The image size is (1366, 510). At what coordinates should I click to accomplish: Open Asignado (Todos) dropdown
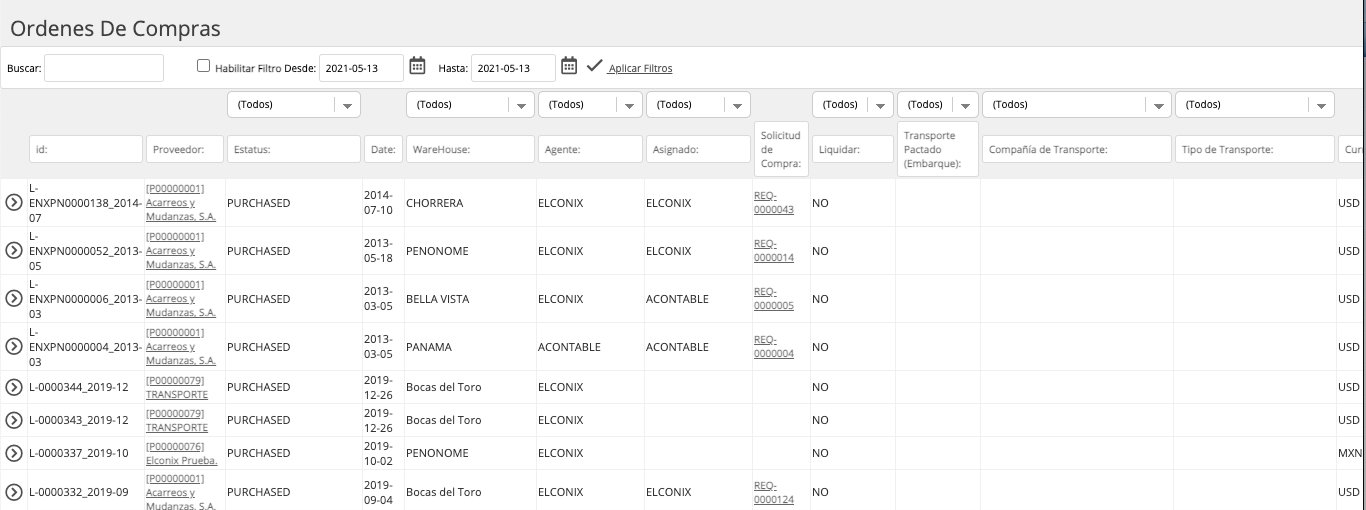(x=698, y=104)
